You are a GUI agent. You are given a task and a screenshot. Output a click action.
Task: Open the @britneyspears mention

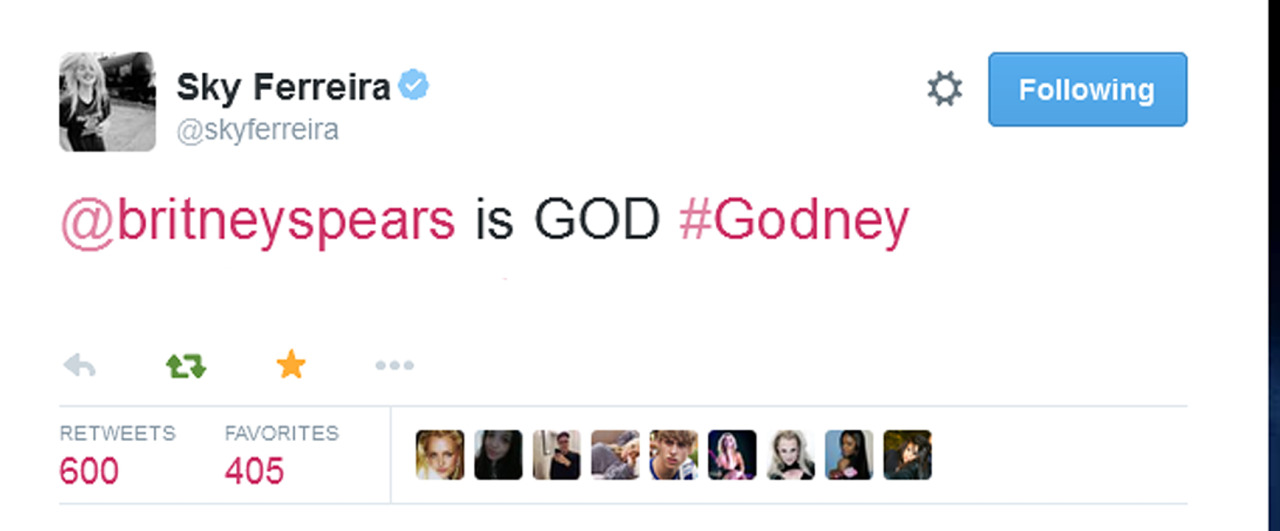pos(258,220)
